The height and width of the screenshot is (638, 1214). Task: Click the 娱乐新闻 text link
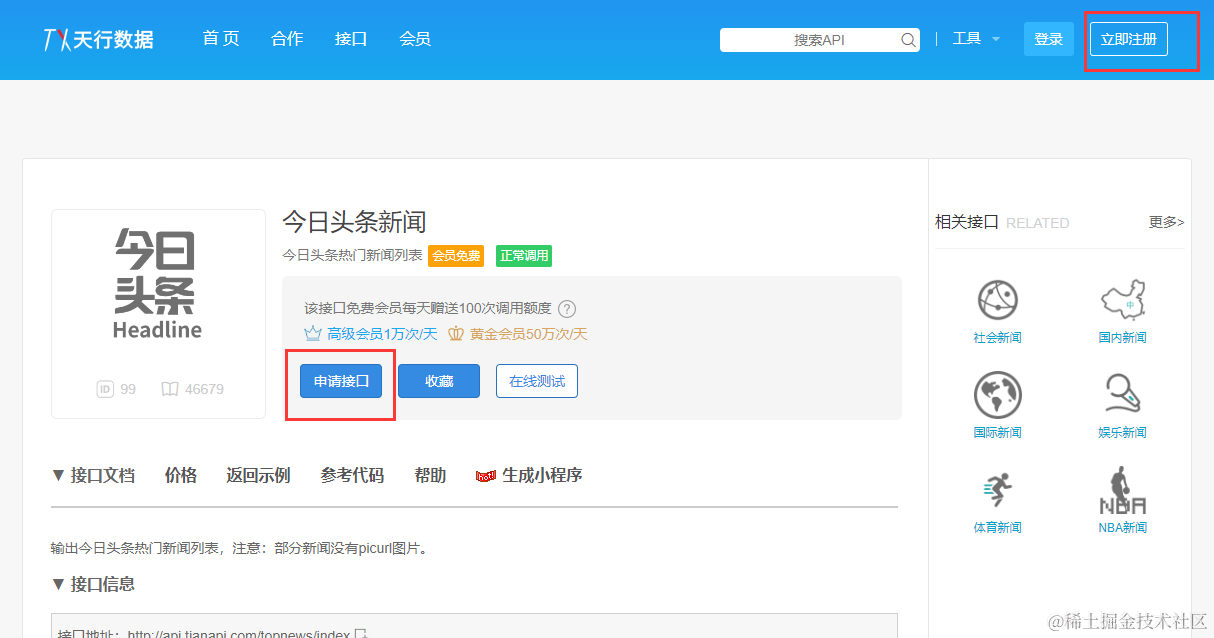point(1122,433)
